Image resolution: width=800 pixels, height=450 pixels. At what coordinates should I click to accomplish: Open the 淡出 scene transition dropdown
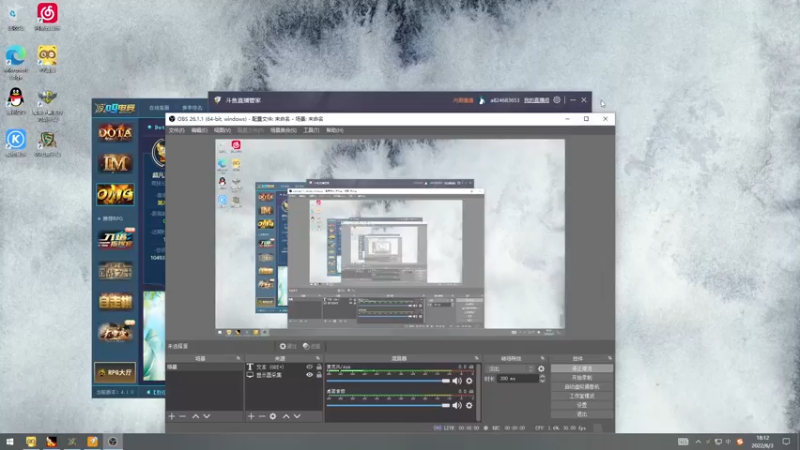[x=510, y=368]
